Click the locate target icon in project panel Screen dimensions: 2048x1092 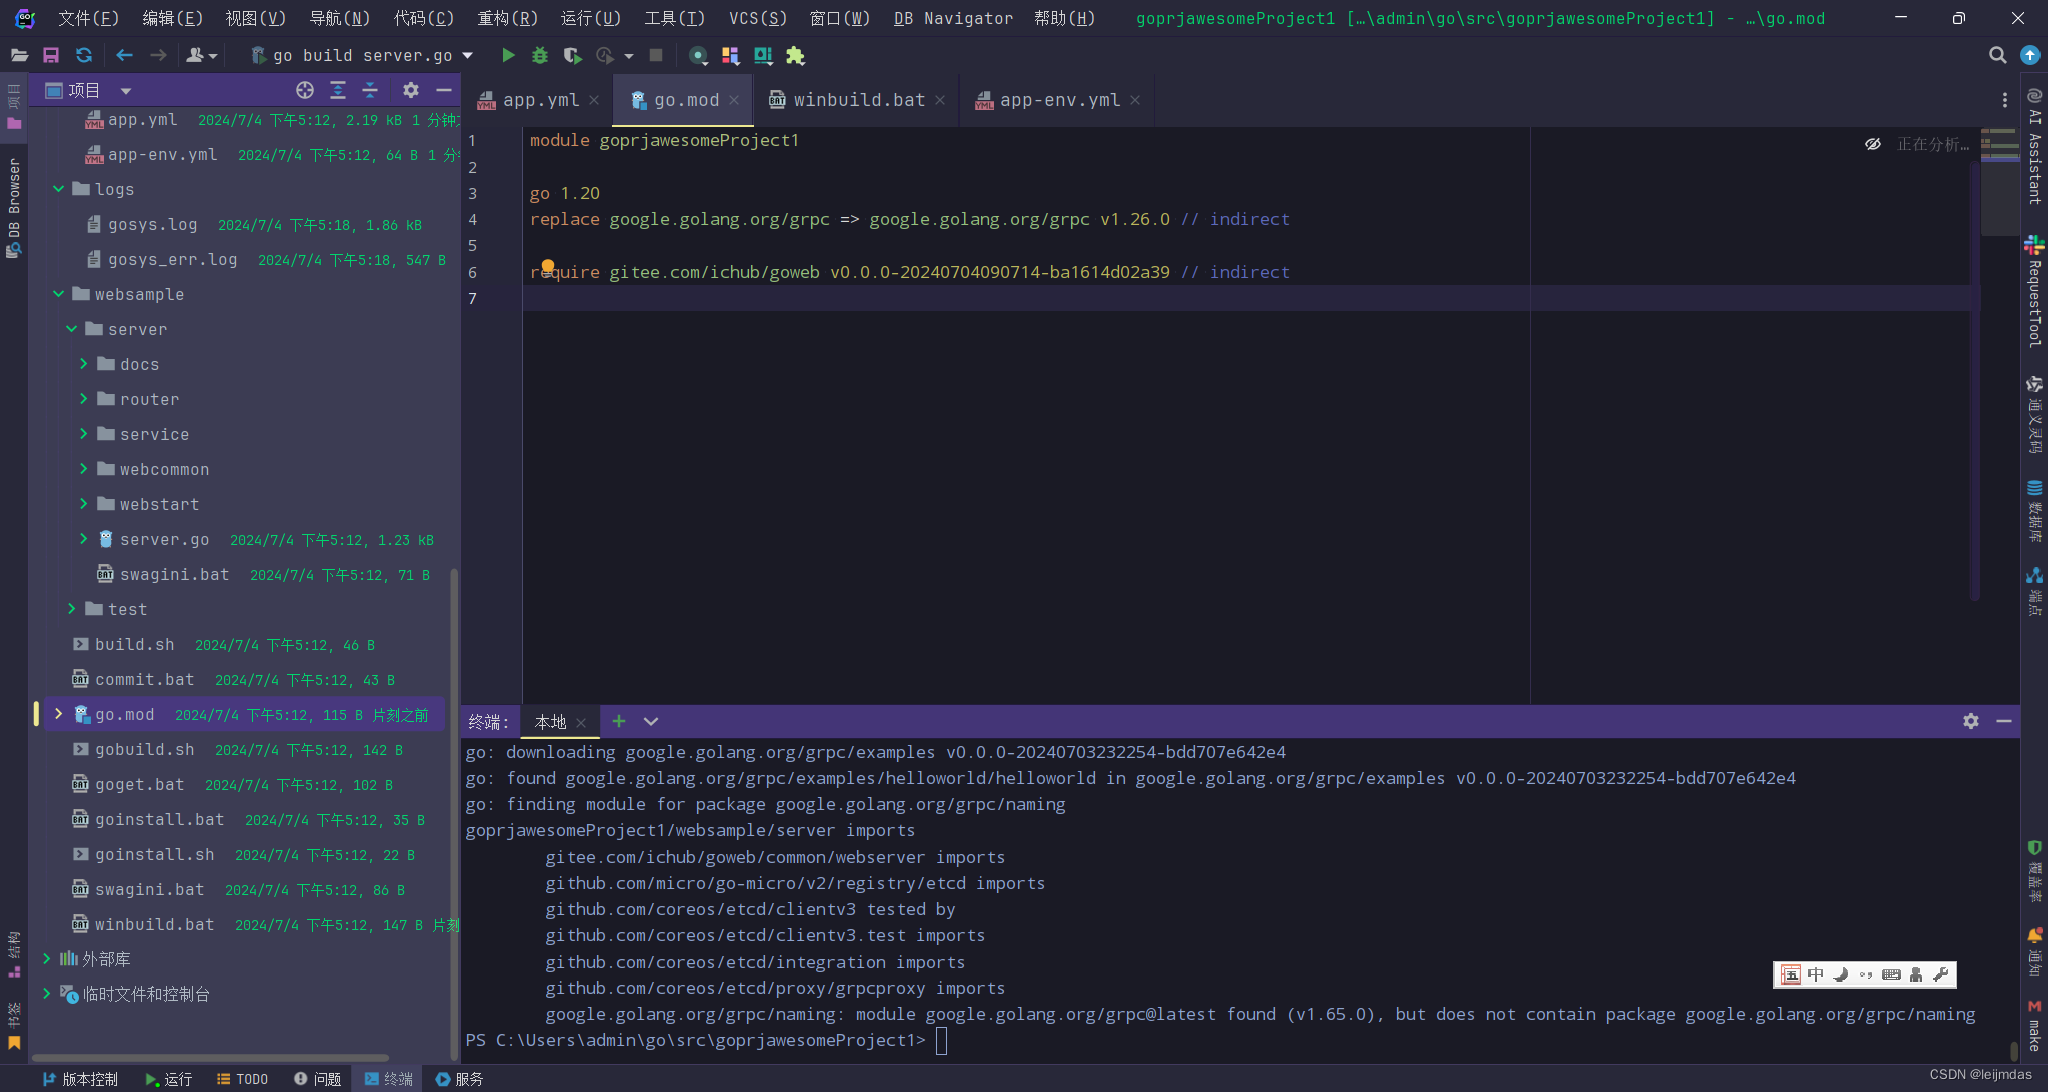[305, 90]
